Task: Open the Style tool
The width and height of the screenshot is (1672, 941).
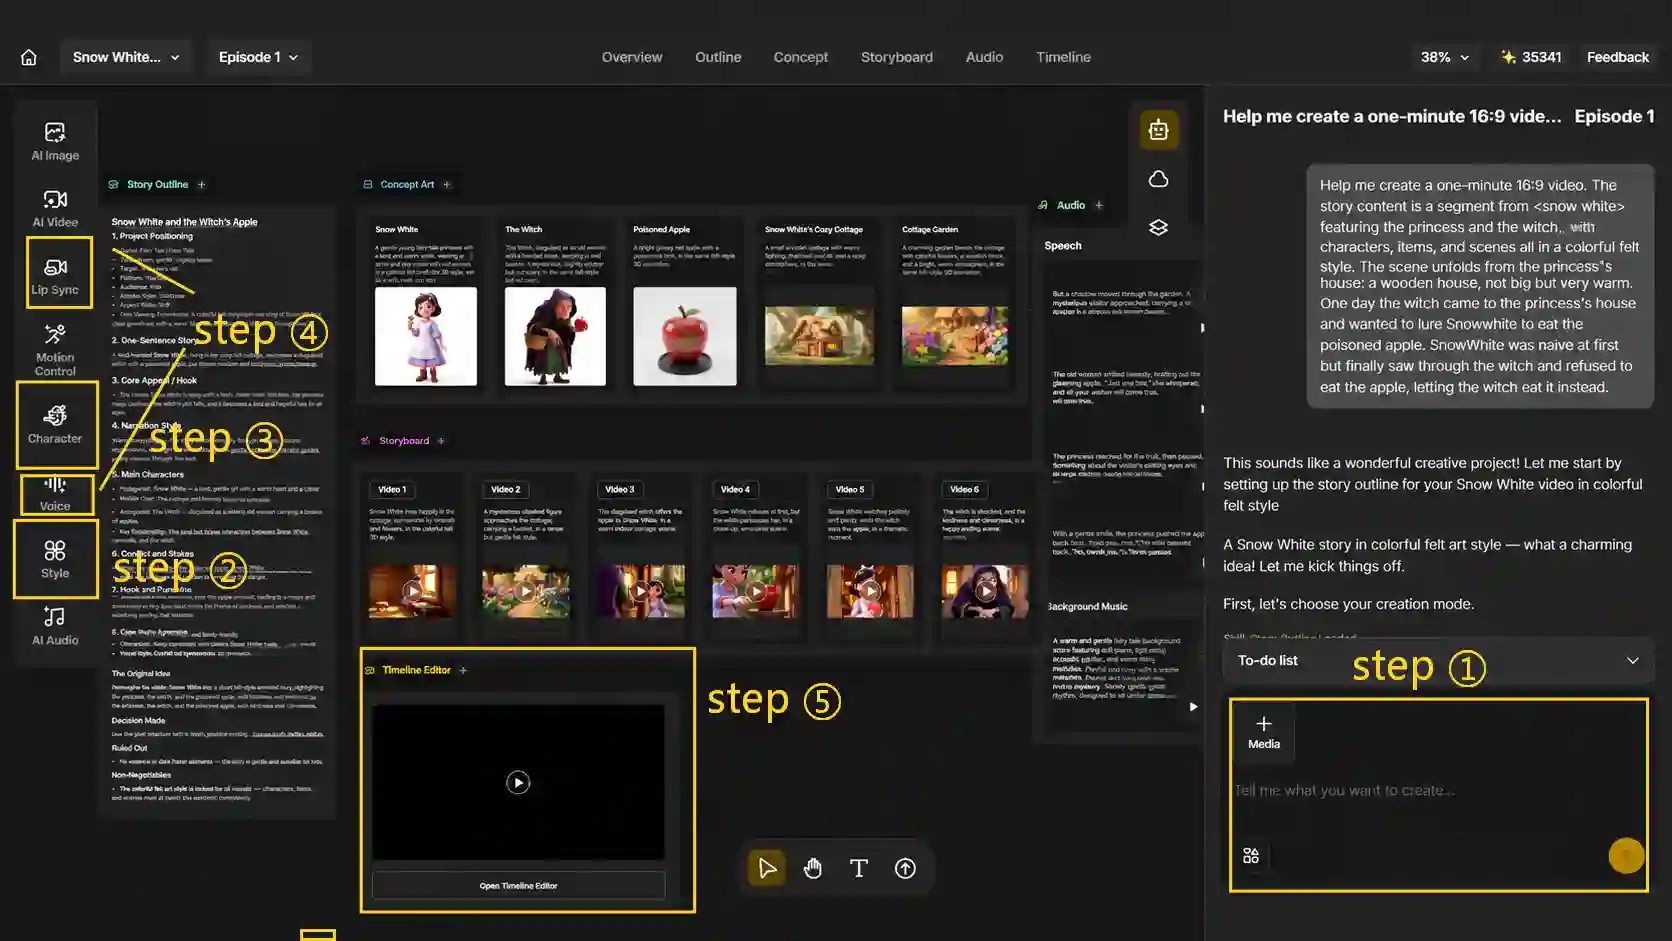Action: [x=55, y=559]
